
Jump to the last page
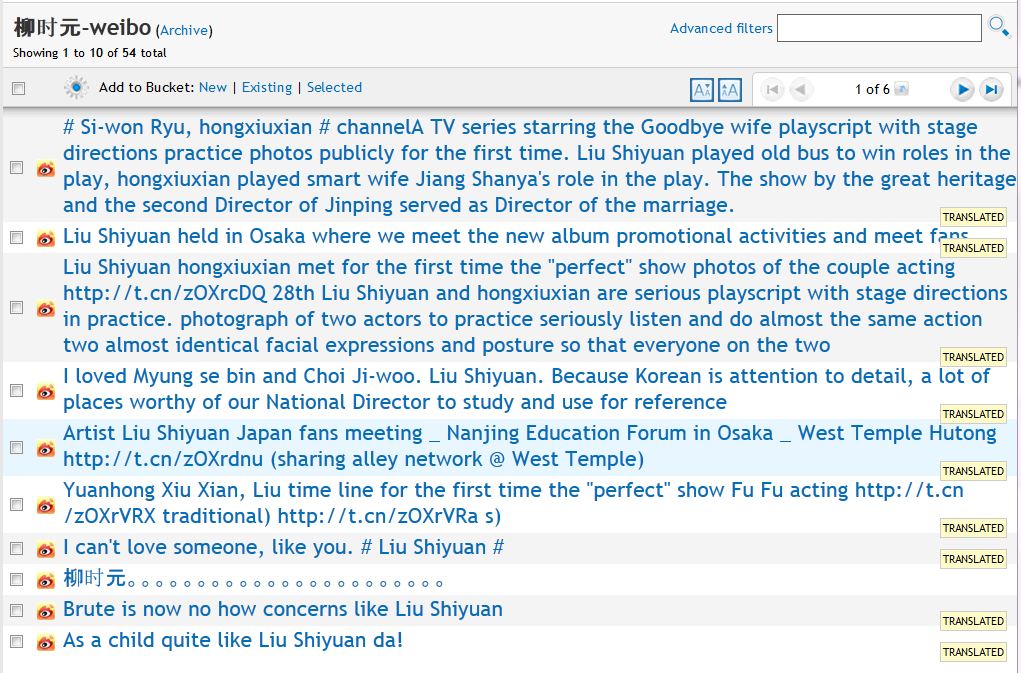(x=991, y=89)
